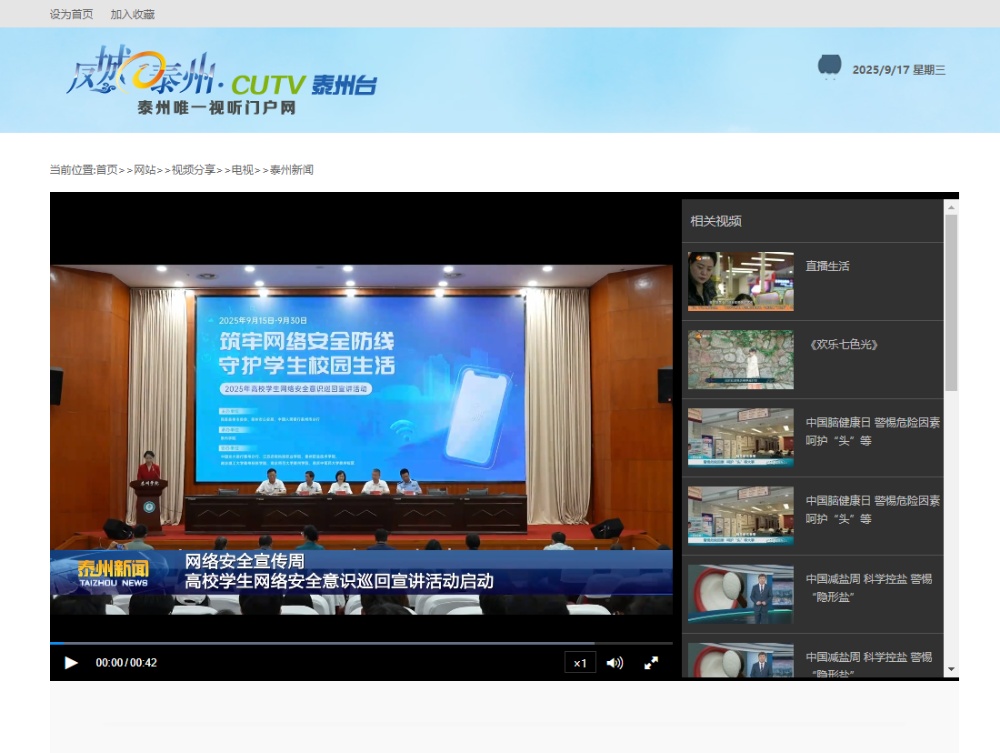Open the x1 playback speed selector
Viewport: 1000px width, 753px height.
click(580, 662)
